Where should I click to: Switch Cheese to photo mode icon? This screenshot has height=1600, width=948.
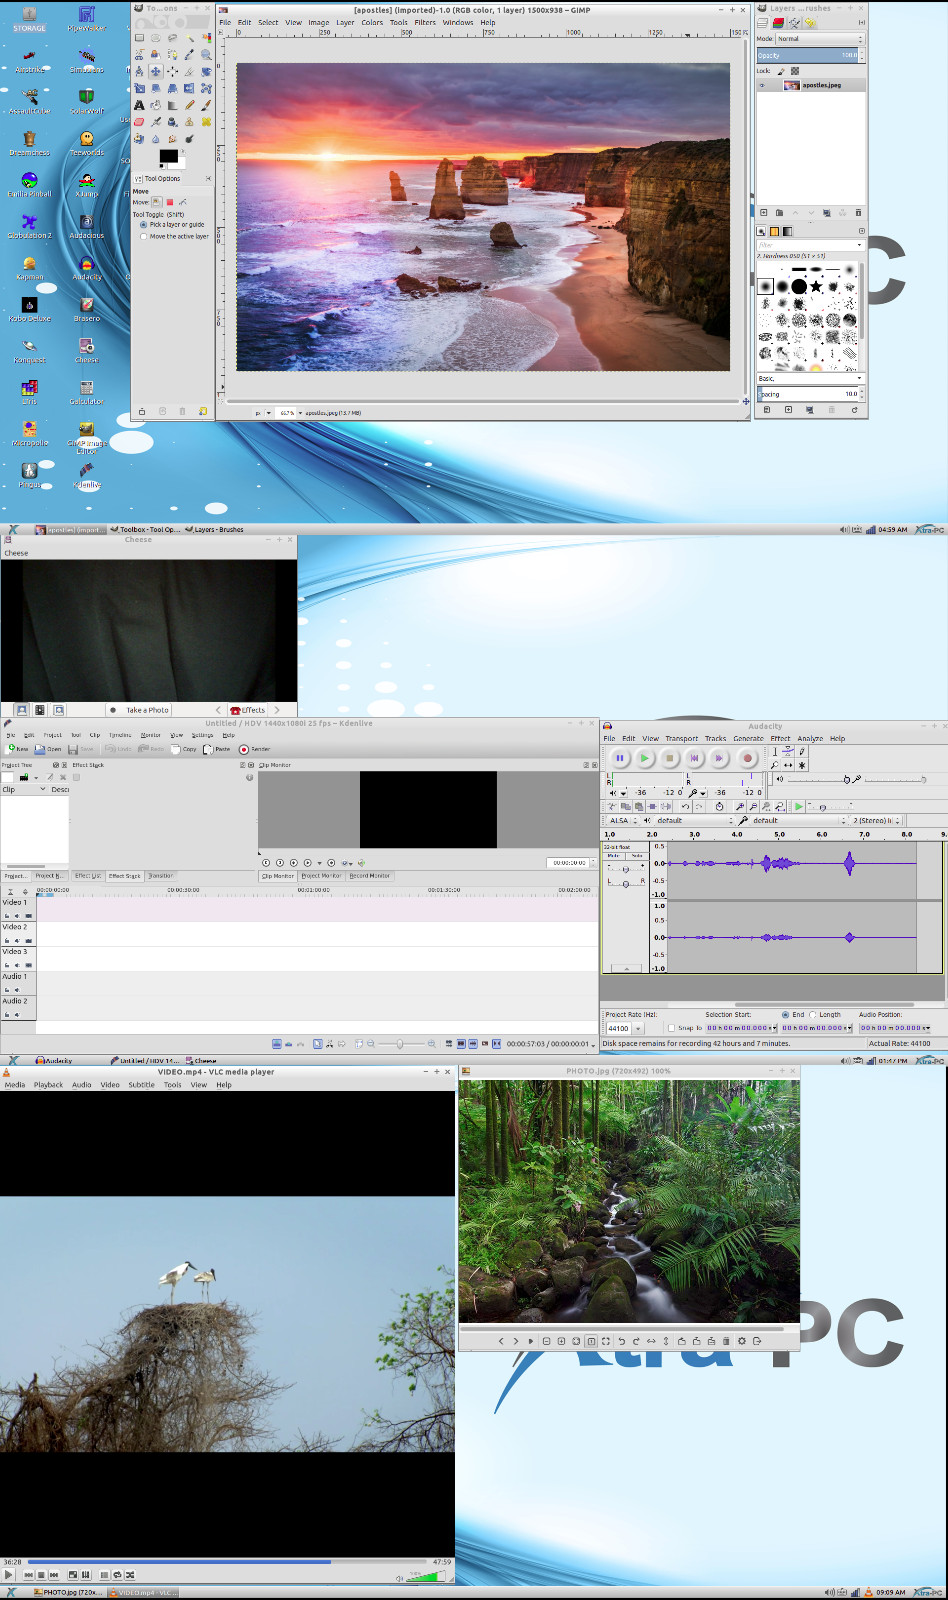pos(21,710)
